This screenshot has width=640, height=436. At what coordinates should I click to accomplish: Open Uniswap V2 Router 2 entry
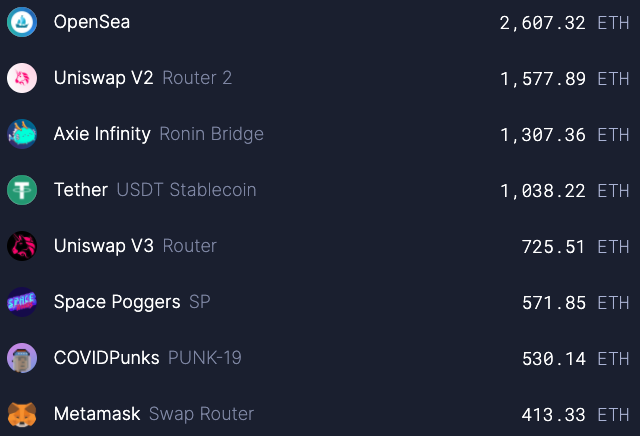[142, 77]
